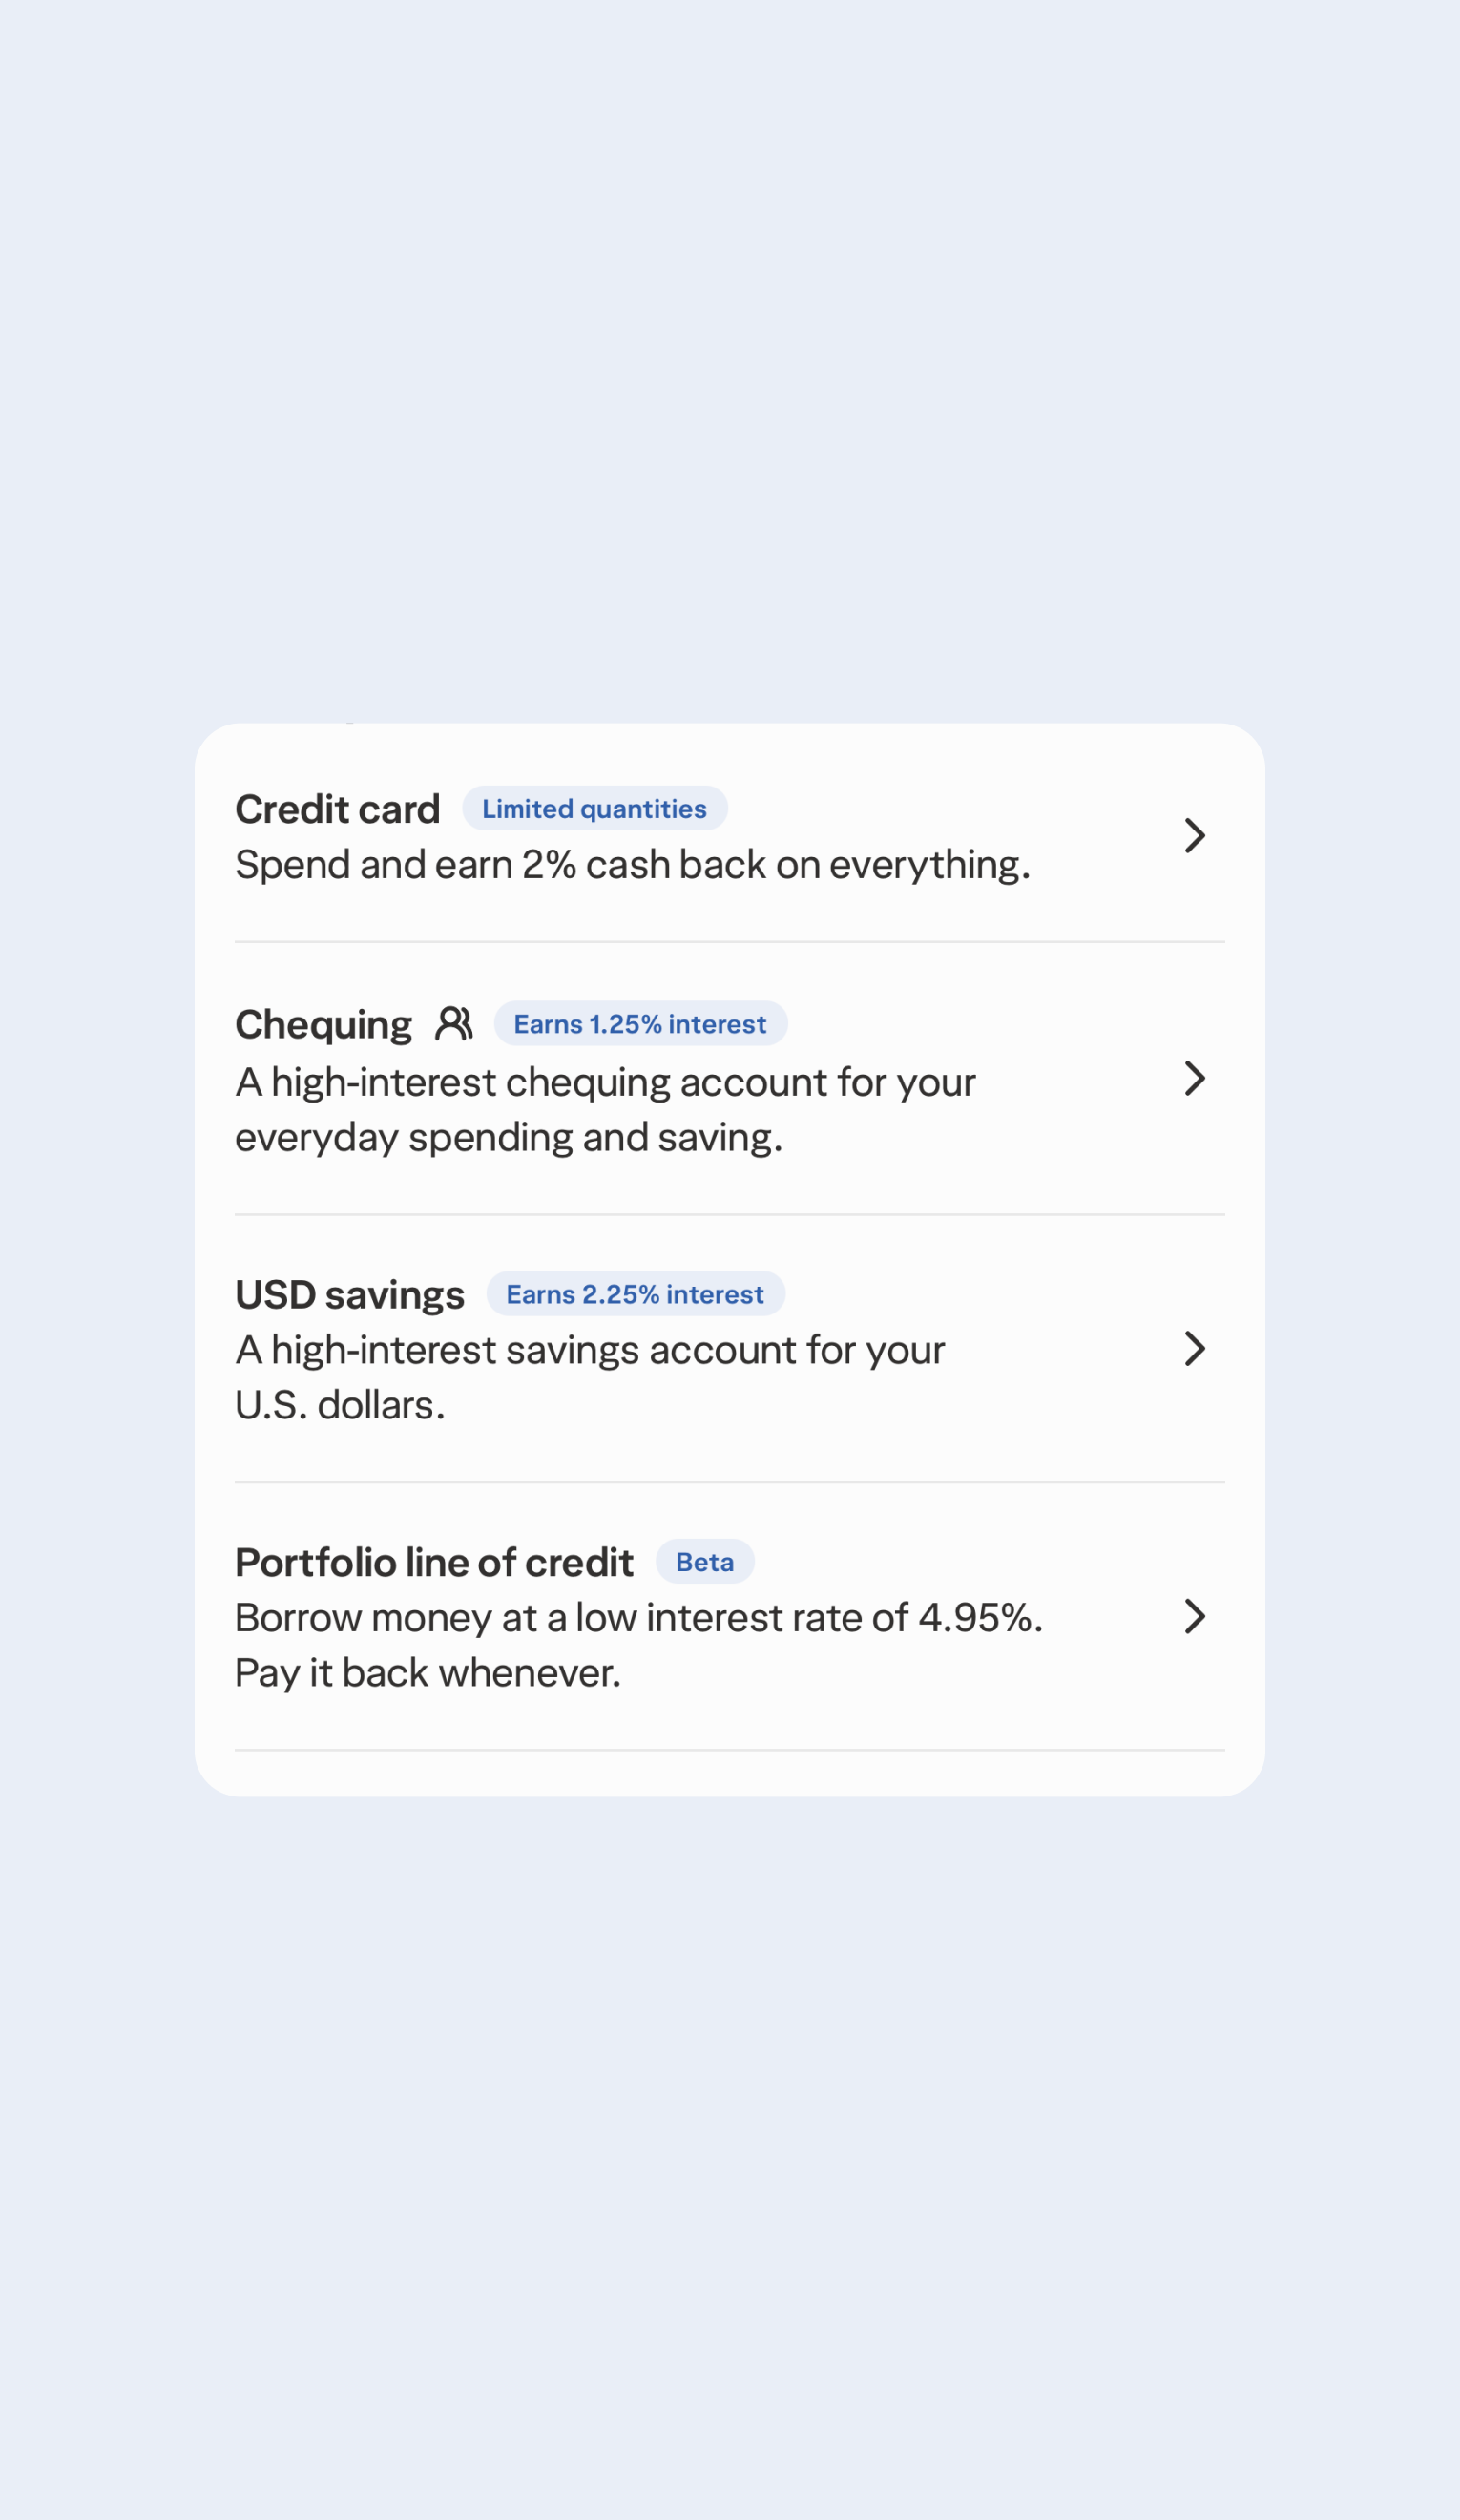Viewport: 1460px width, 2520px height.
Task: Click the 2% cash back description text
Action: pyautogui.click(x=632, y=865)
